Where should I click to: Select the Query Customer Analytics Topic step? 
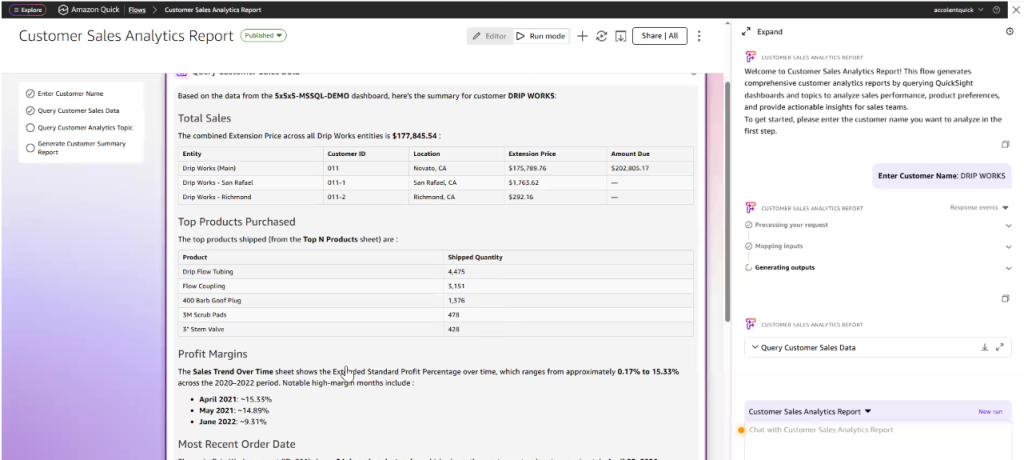86,127
